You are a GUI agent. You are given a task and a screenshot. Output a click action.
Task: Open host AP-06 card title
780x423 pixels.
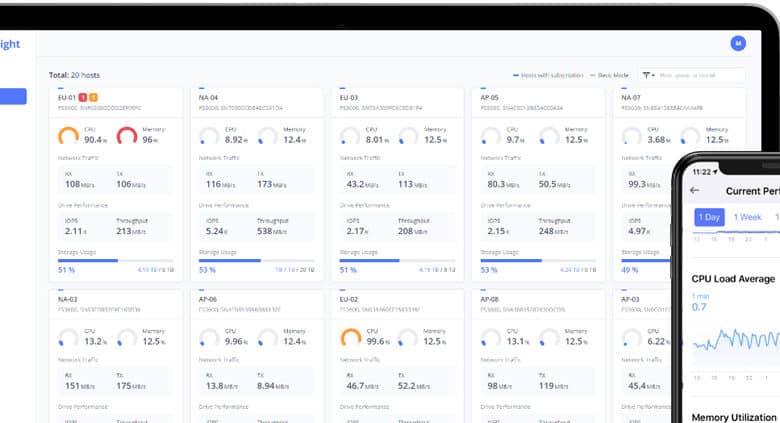coord(208,299)
